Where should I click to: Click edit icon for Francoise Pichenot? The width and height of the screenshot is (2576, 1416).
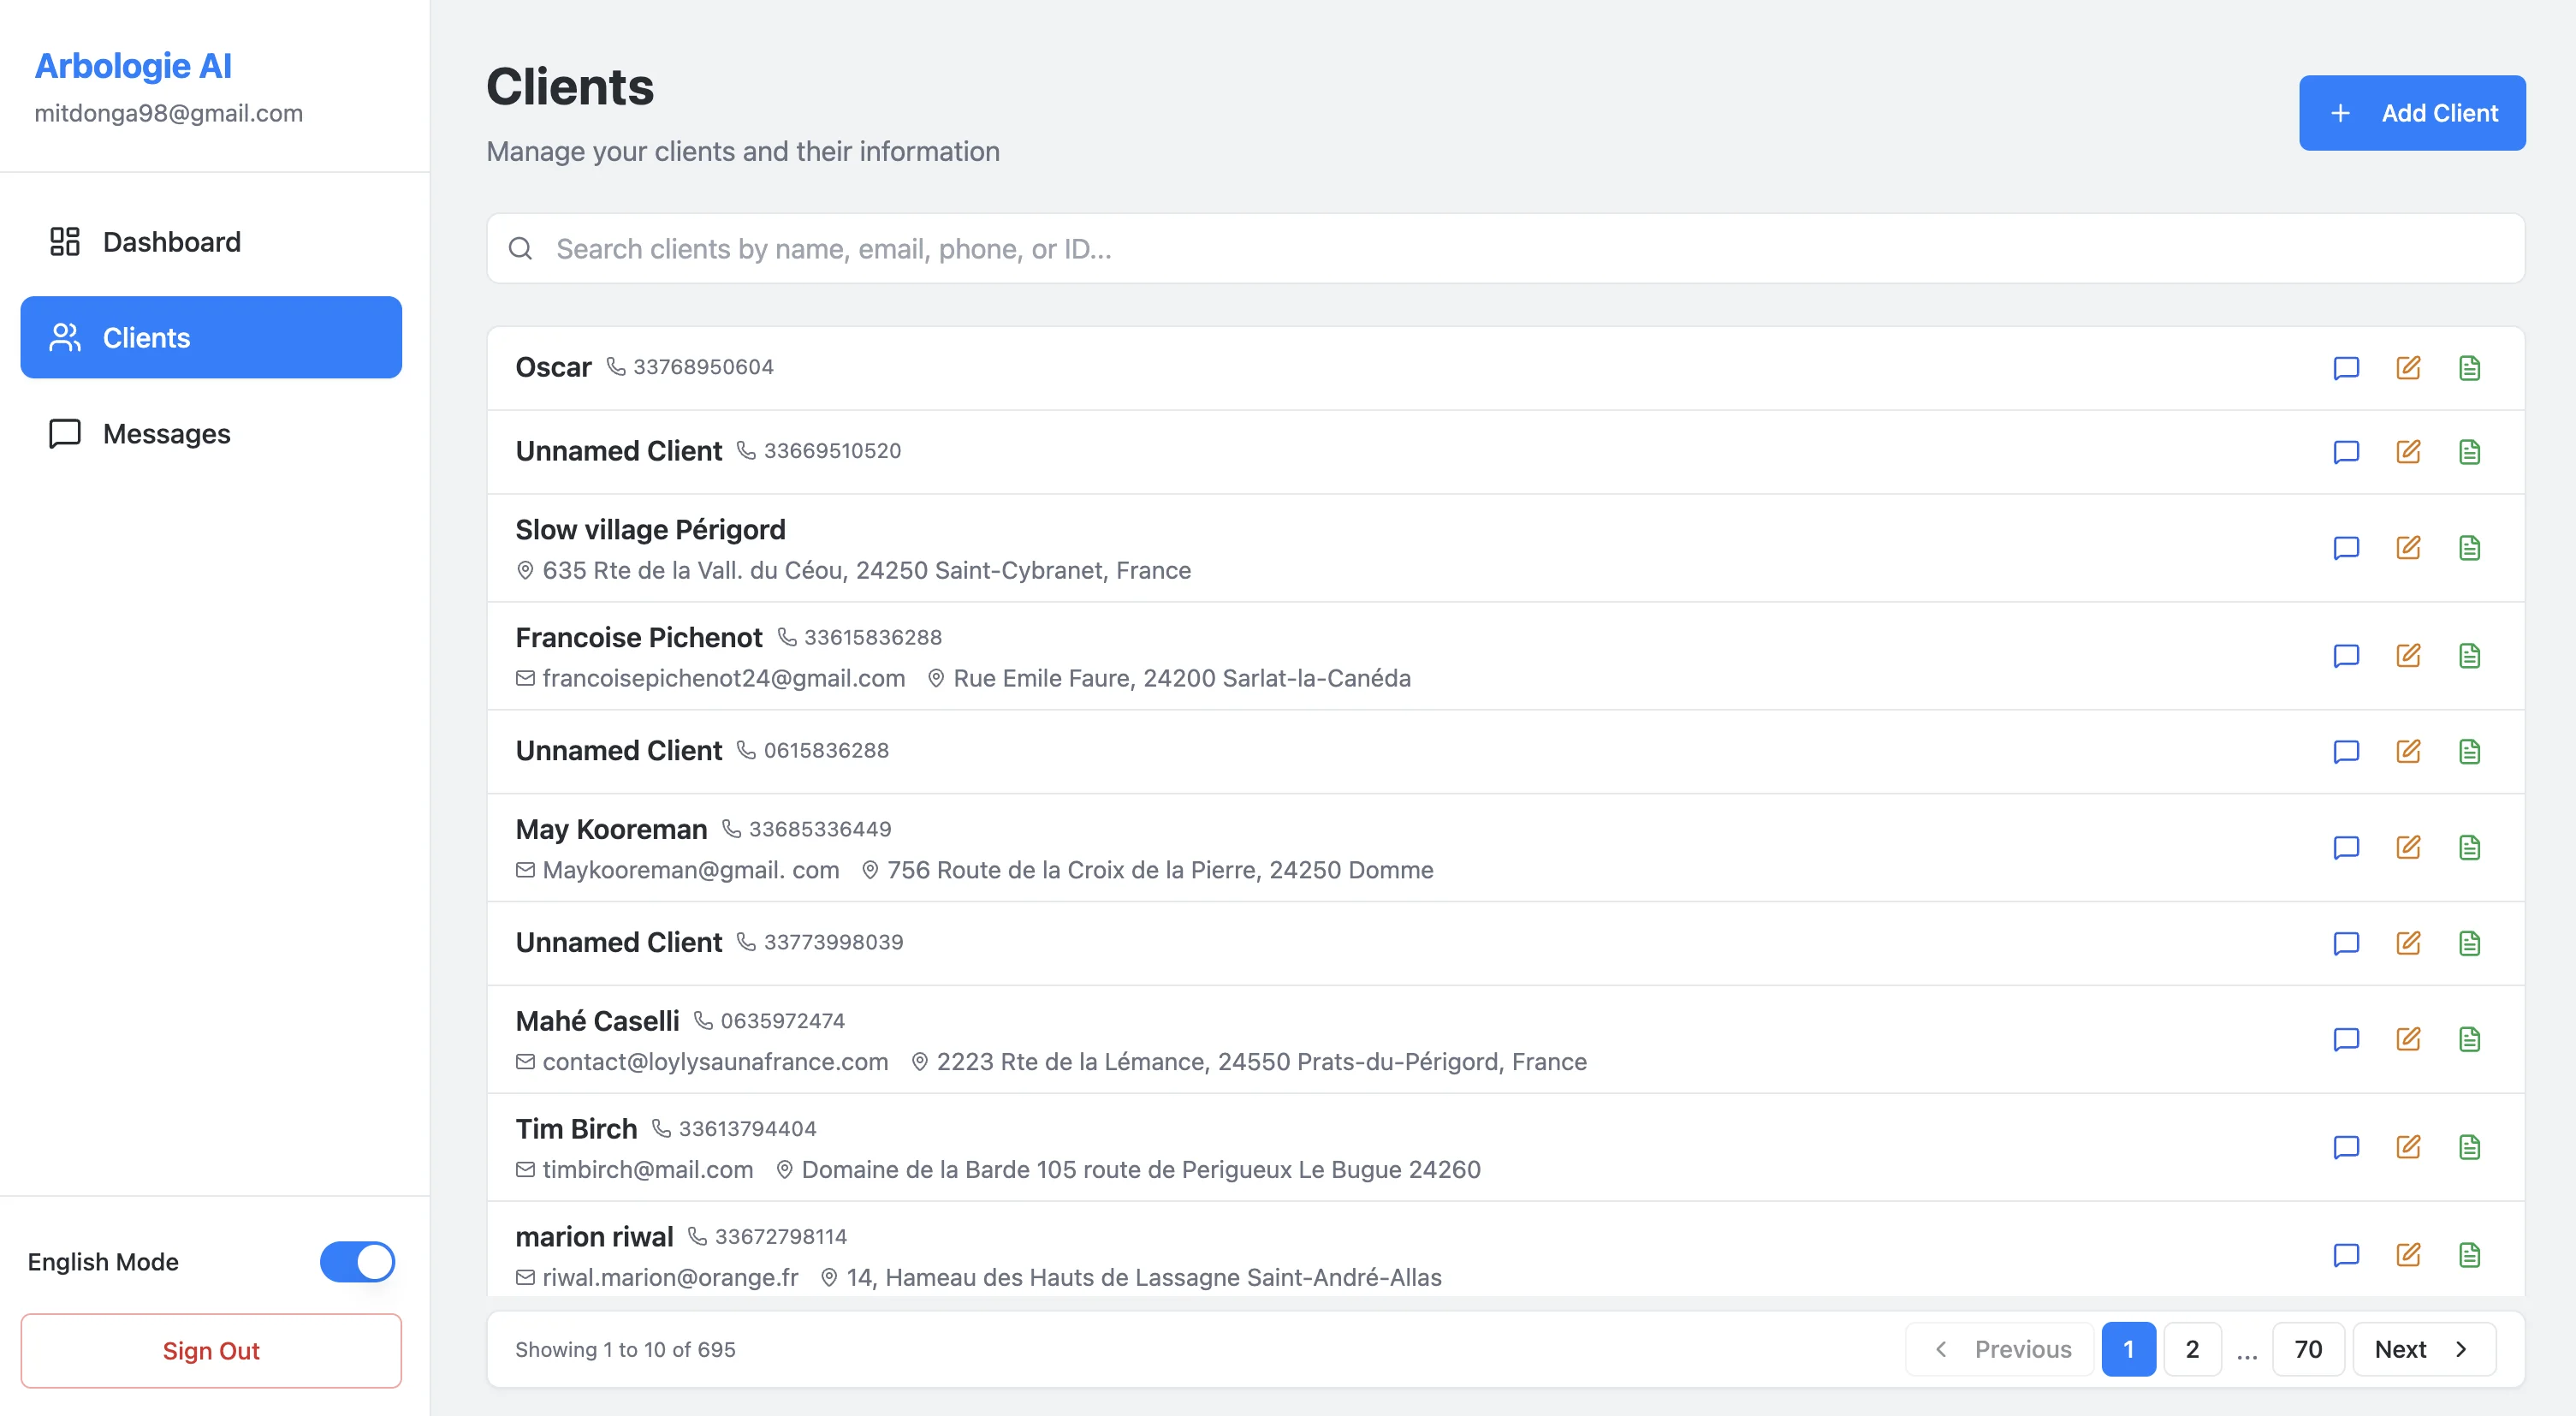[x=2408, y=656]
